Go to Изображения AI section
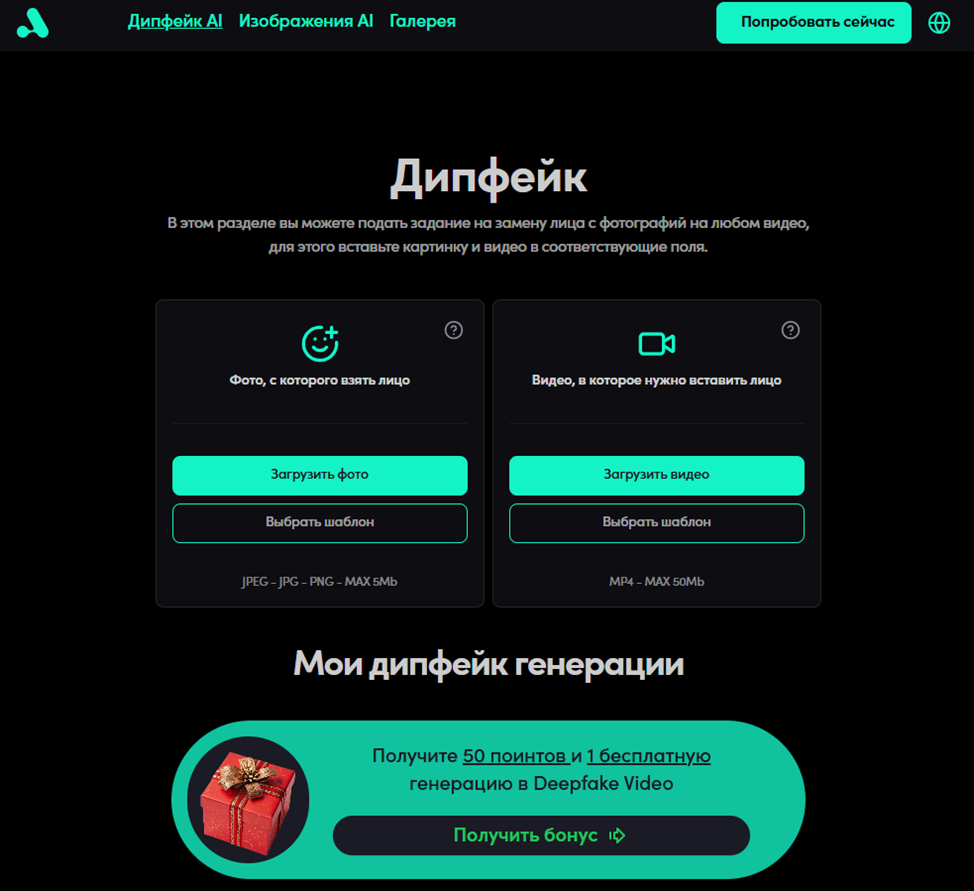Image resolution: width=974 pixels, height=891 pixels. 306,21
